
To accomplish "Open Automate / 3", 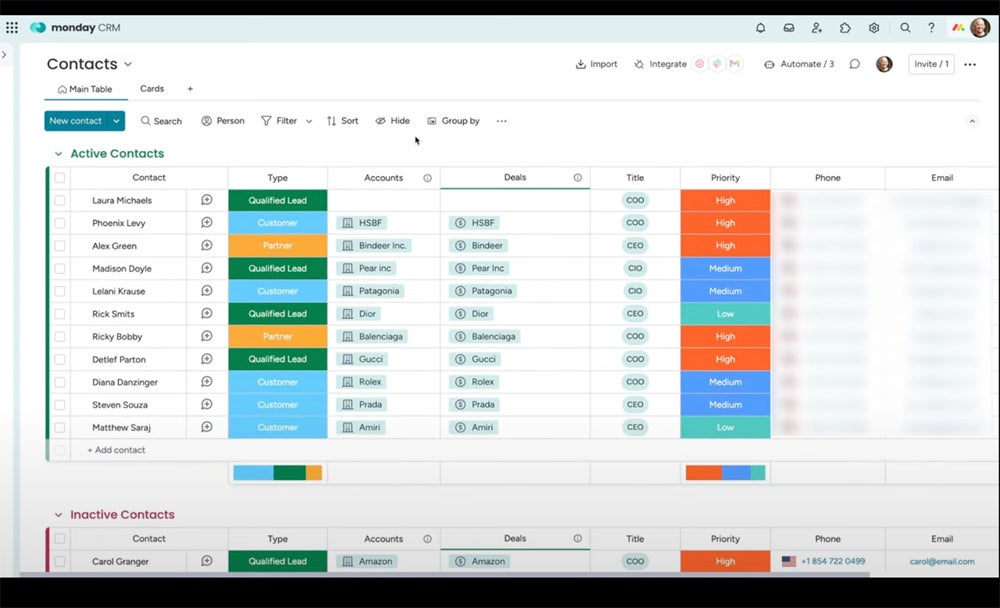I will [799, 64].
